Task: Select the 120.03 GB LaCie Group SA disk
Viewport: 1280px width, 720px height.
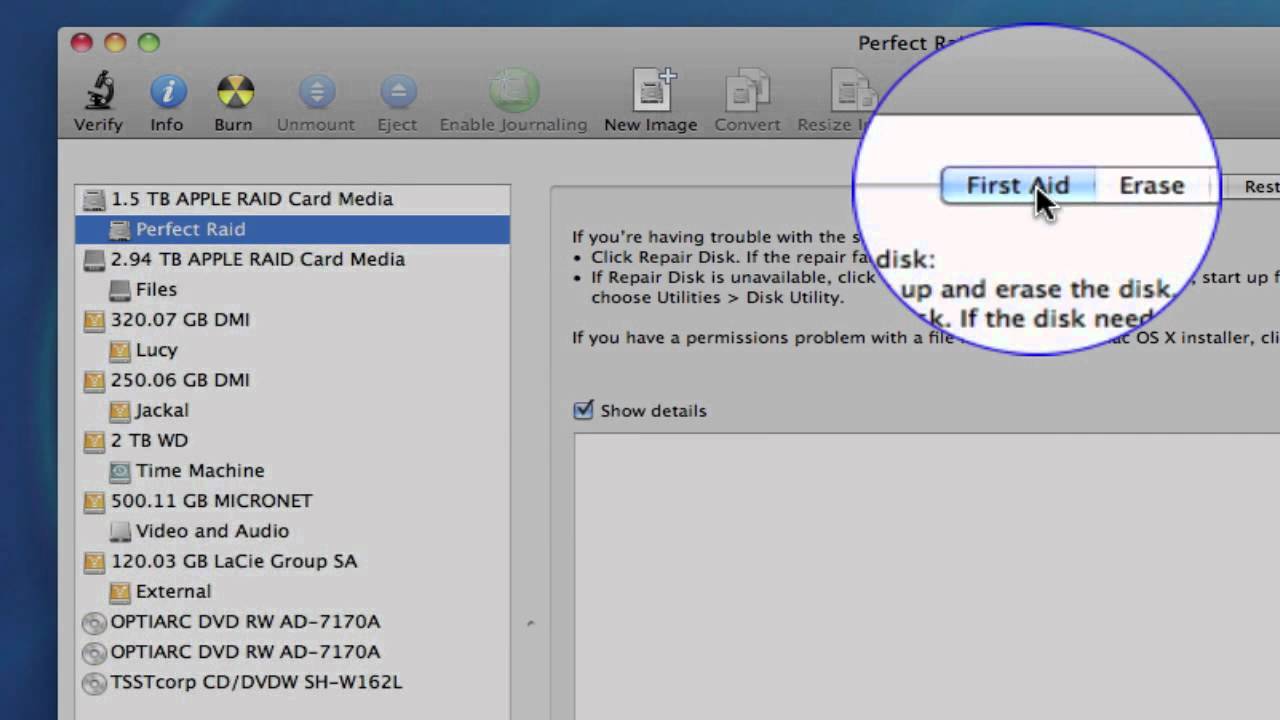Action: 293,561
